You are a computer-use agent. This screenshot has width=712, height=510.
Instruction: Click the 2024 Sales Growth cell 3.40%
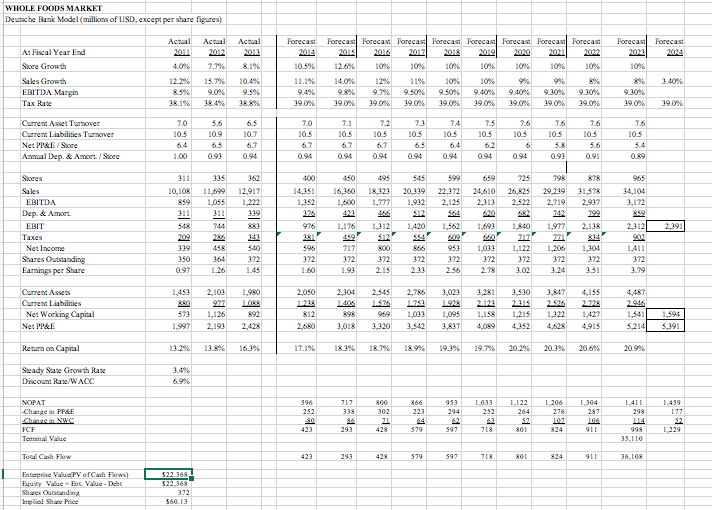pos(672,81)
